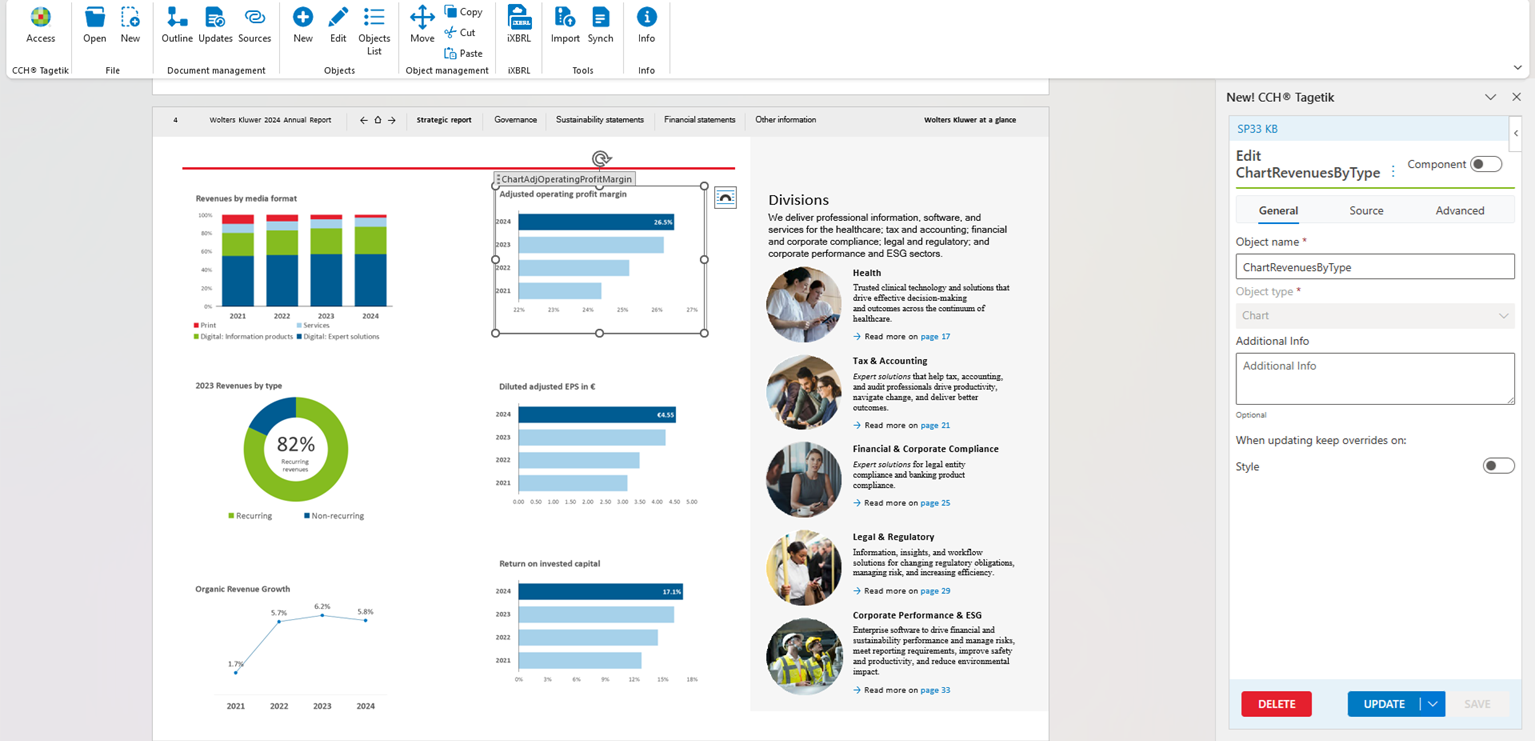Viewport: 1535px width, 741px height.
Task: Click the Additional Info text area
Action: 1375,378
